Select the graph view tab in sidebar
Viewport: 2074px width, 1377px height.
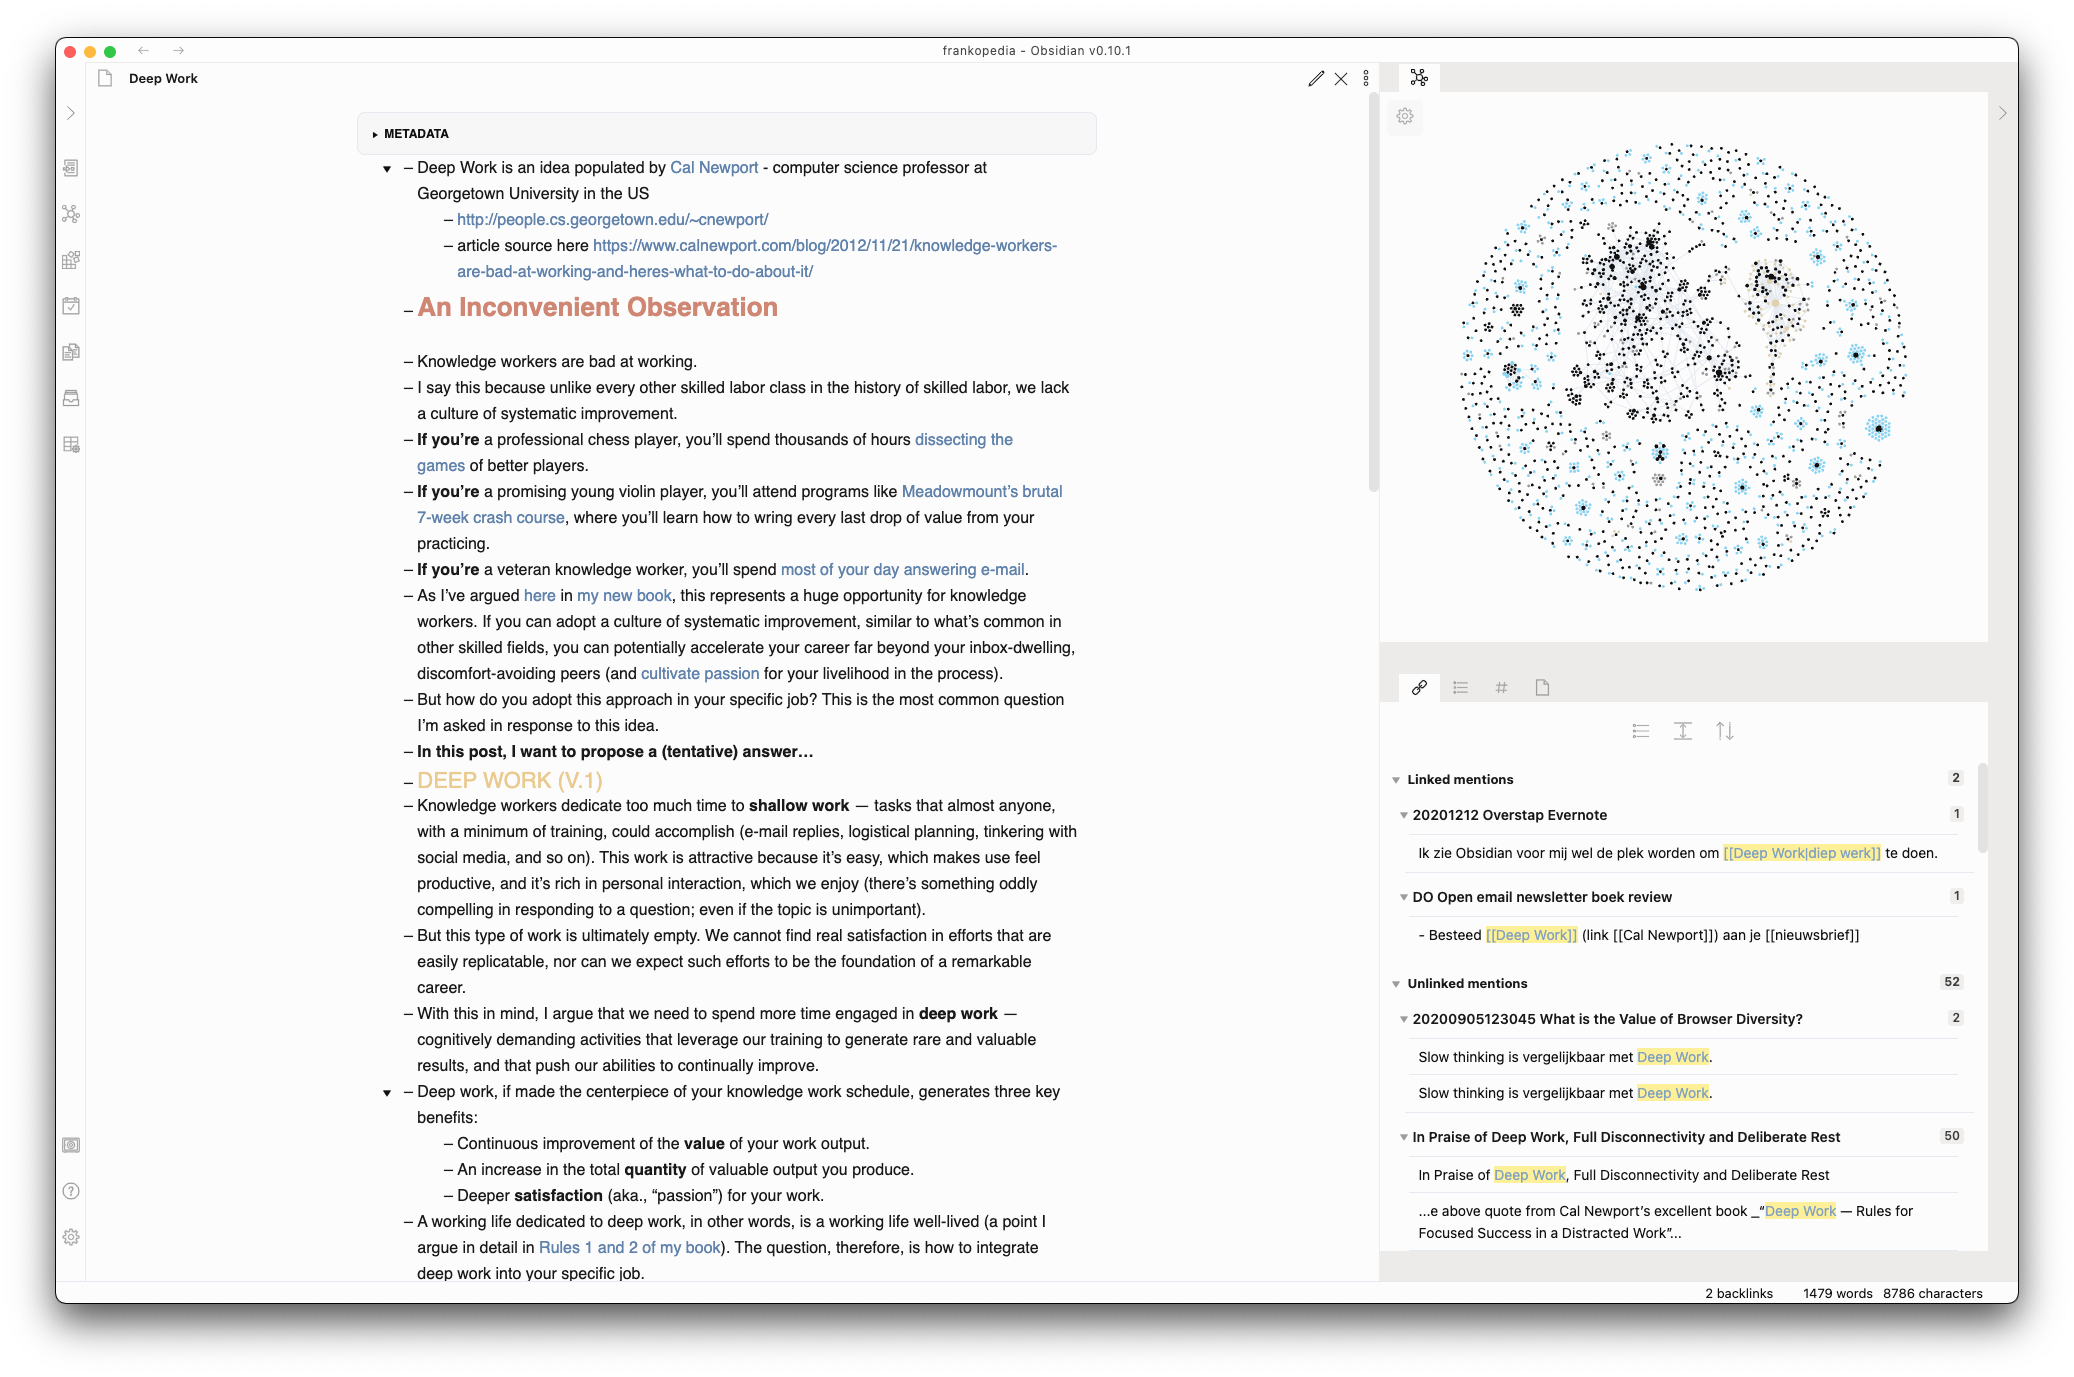(1419, 77)
